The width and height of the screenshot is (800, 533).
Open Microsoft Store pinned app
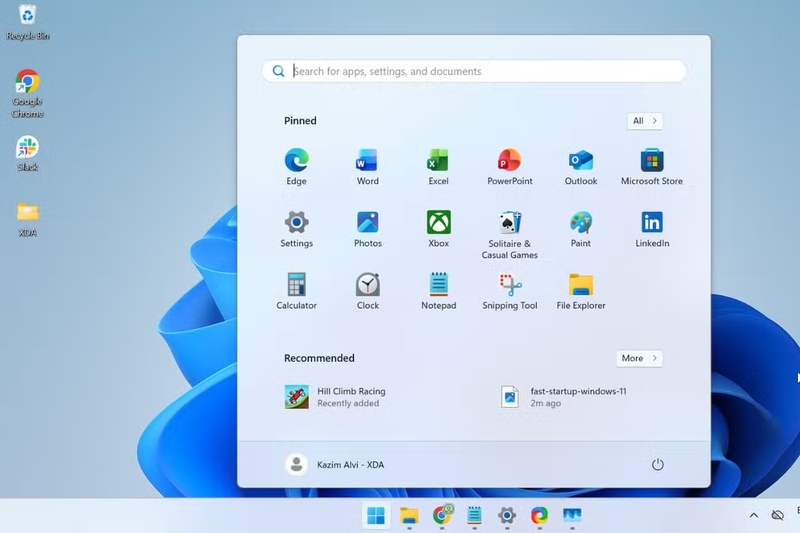[x=652, y=167]
